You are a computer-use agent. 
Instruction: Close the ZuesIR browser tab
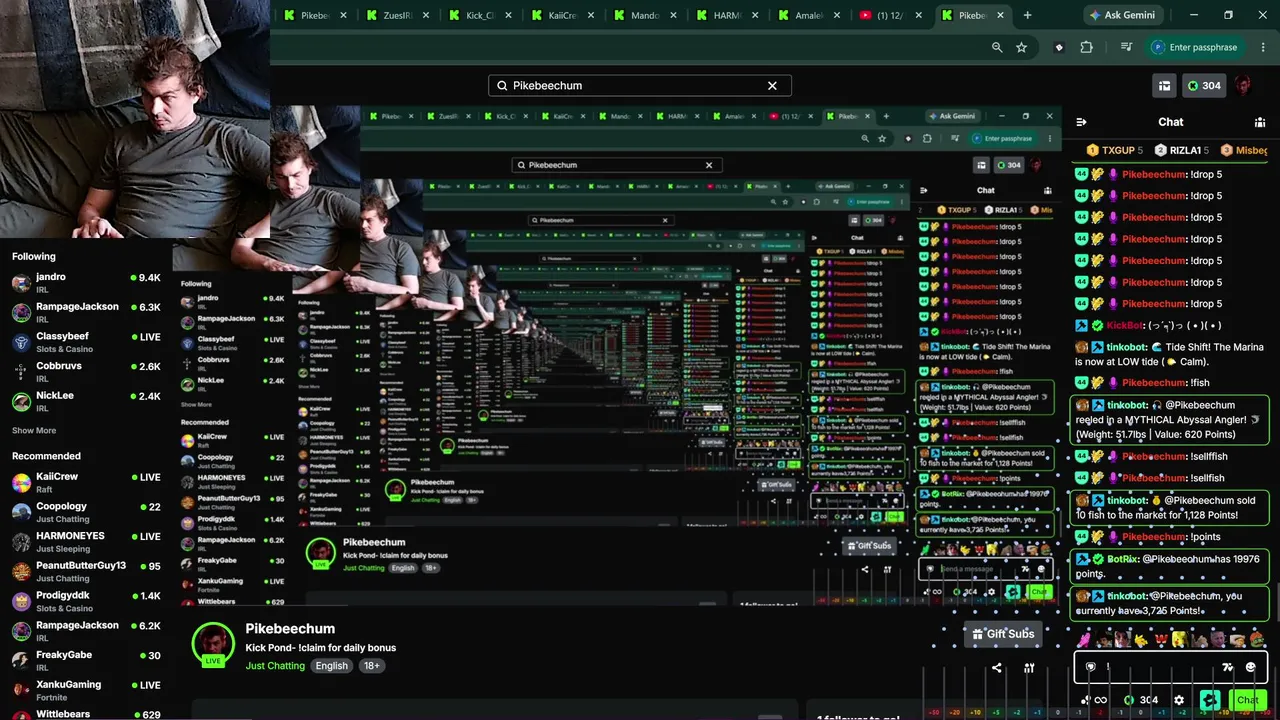(426, 15)
